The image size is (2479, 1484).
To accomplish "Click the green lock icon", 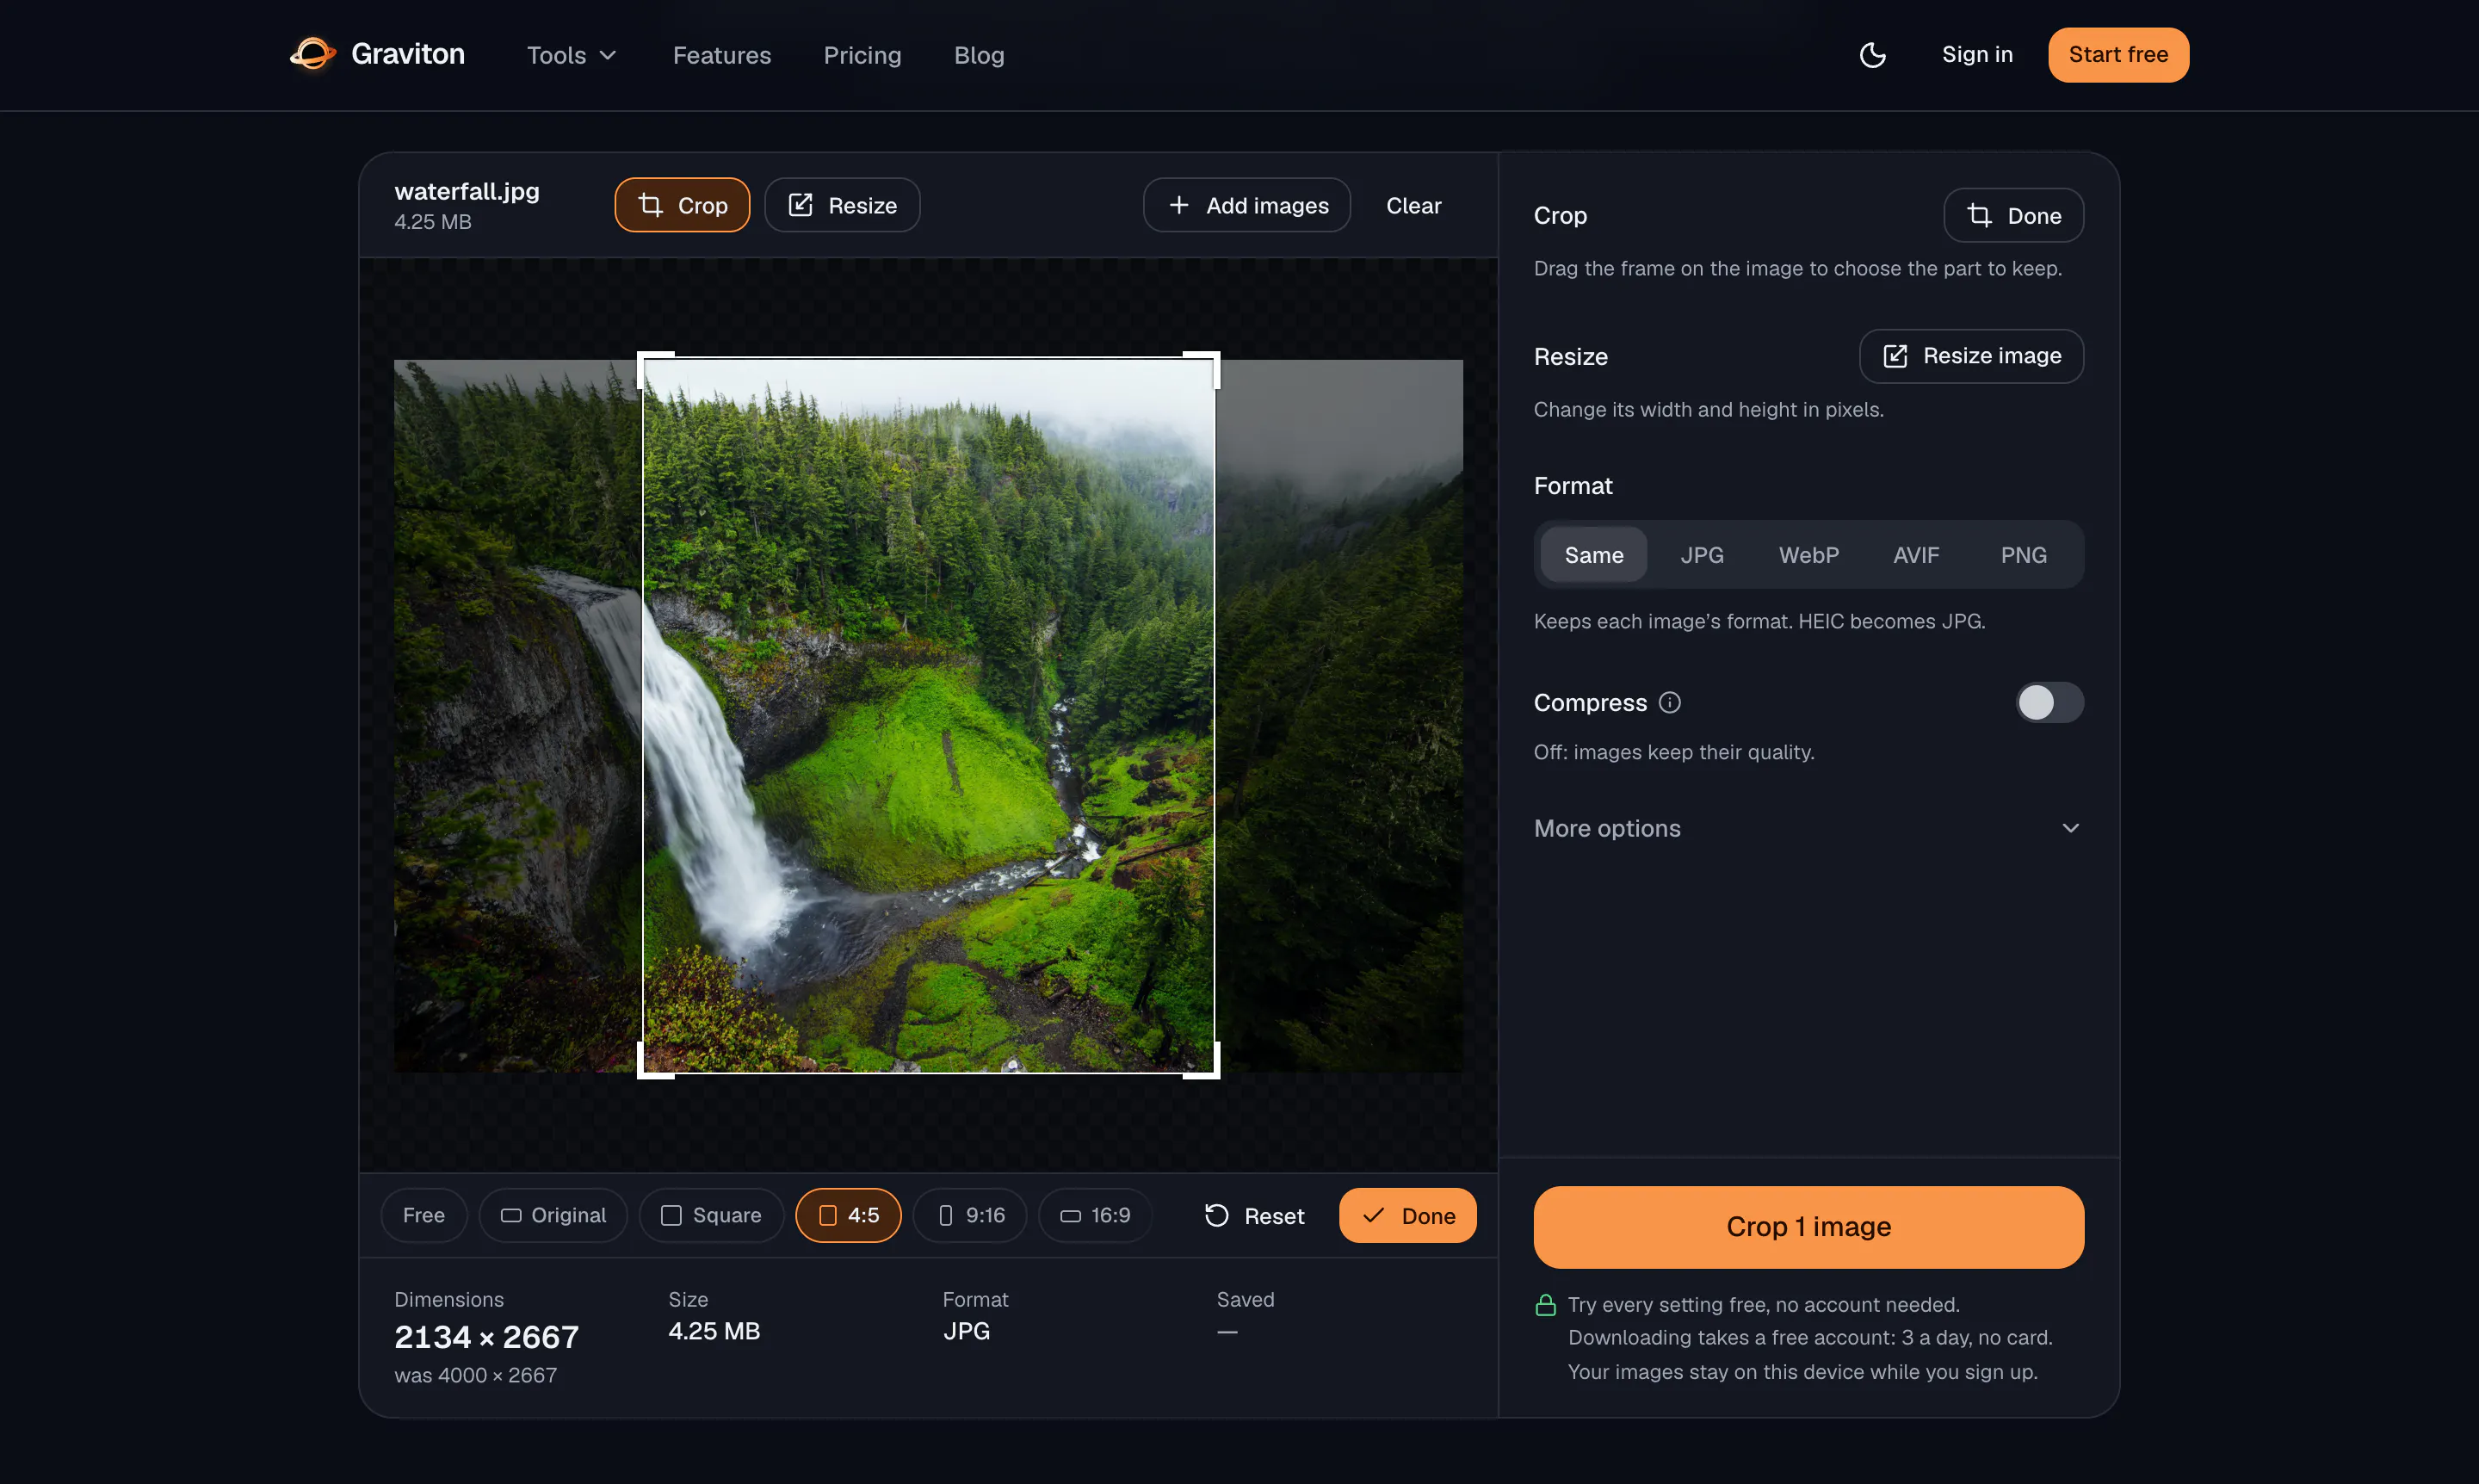I will 1545,1305.
